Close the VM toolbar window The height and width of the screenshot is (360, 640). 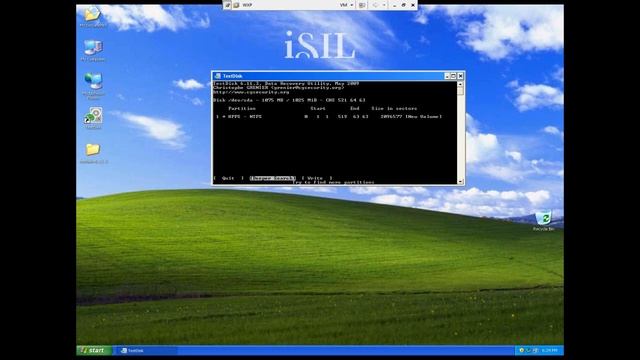[x=413, y=5]
